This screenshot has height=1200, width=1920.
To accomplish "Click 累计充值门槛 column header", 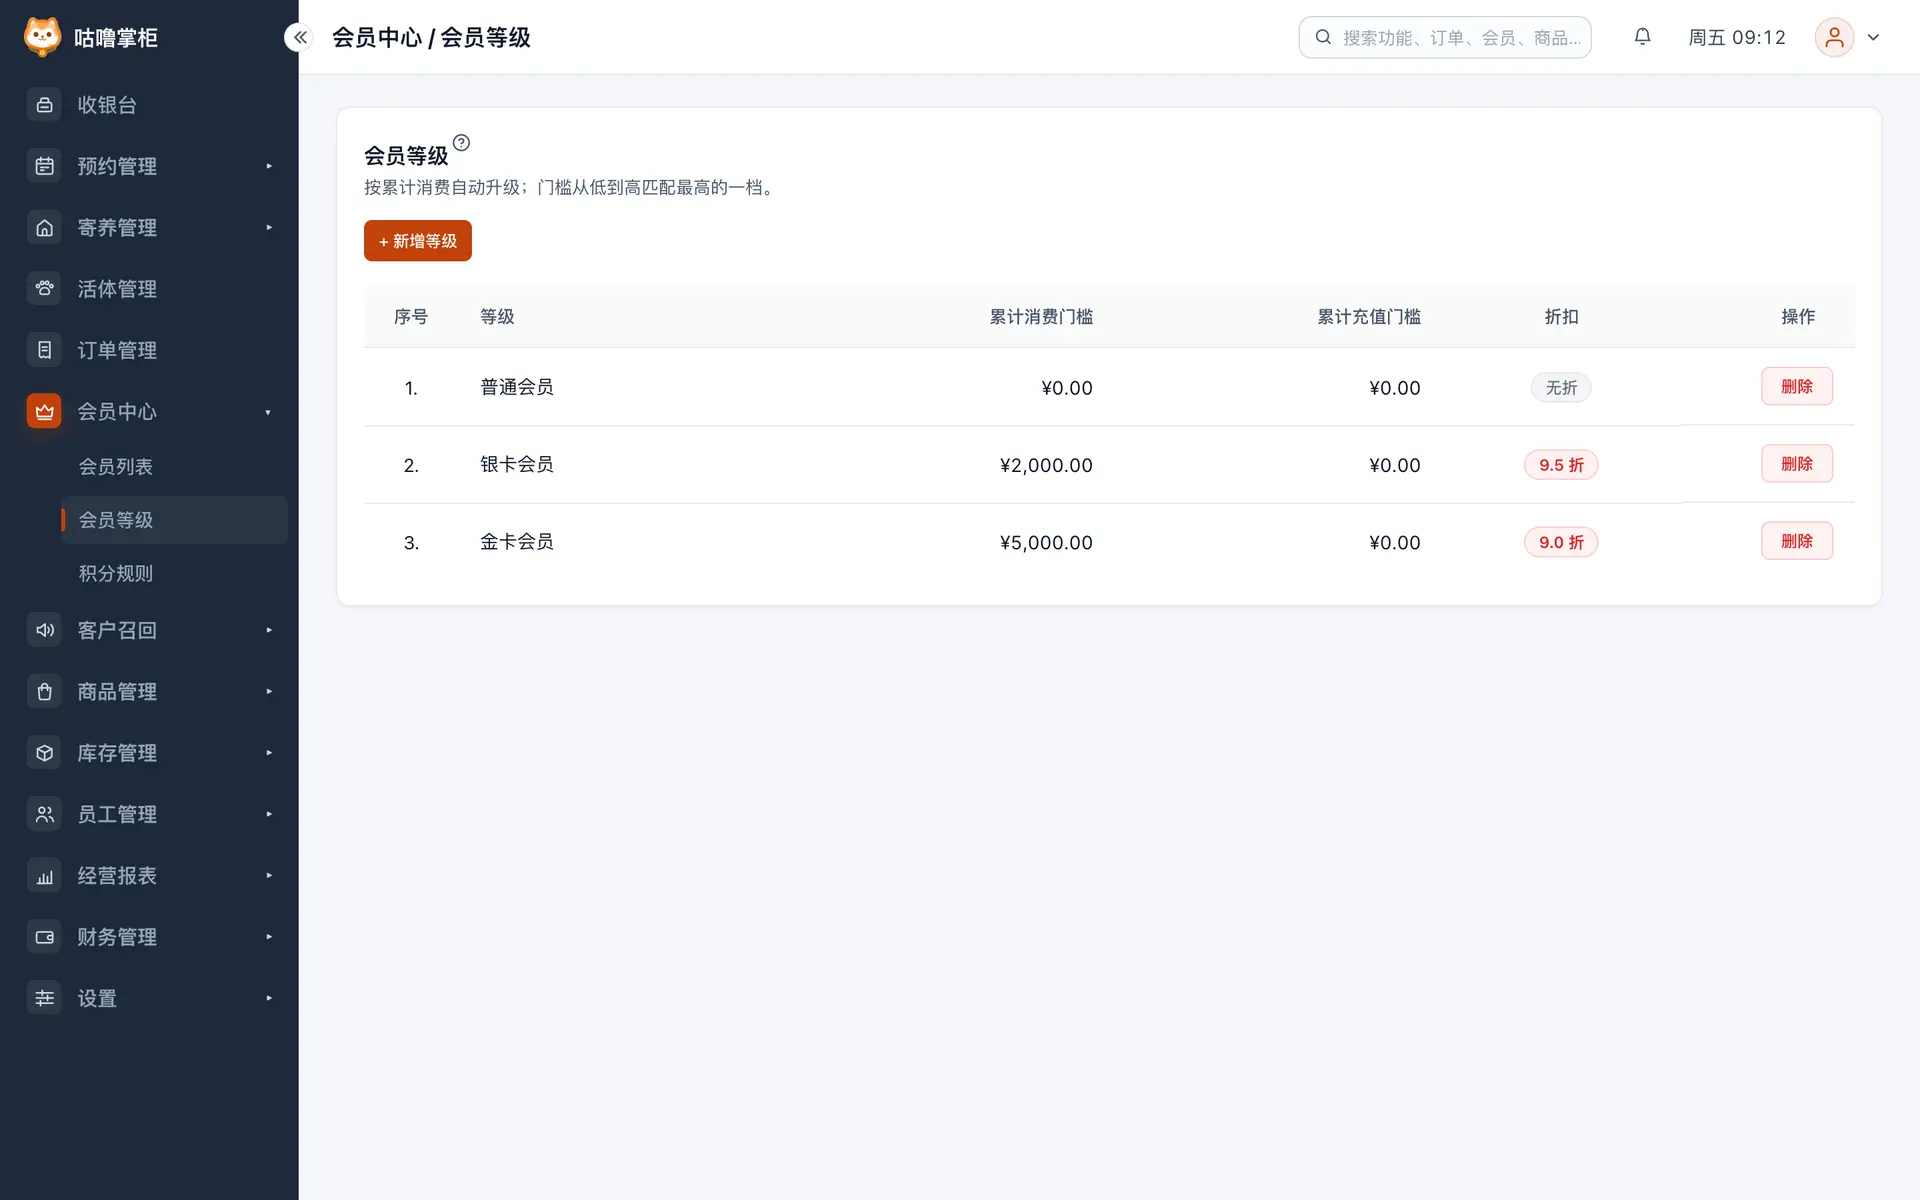I will click(1369, 317).
